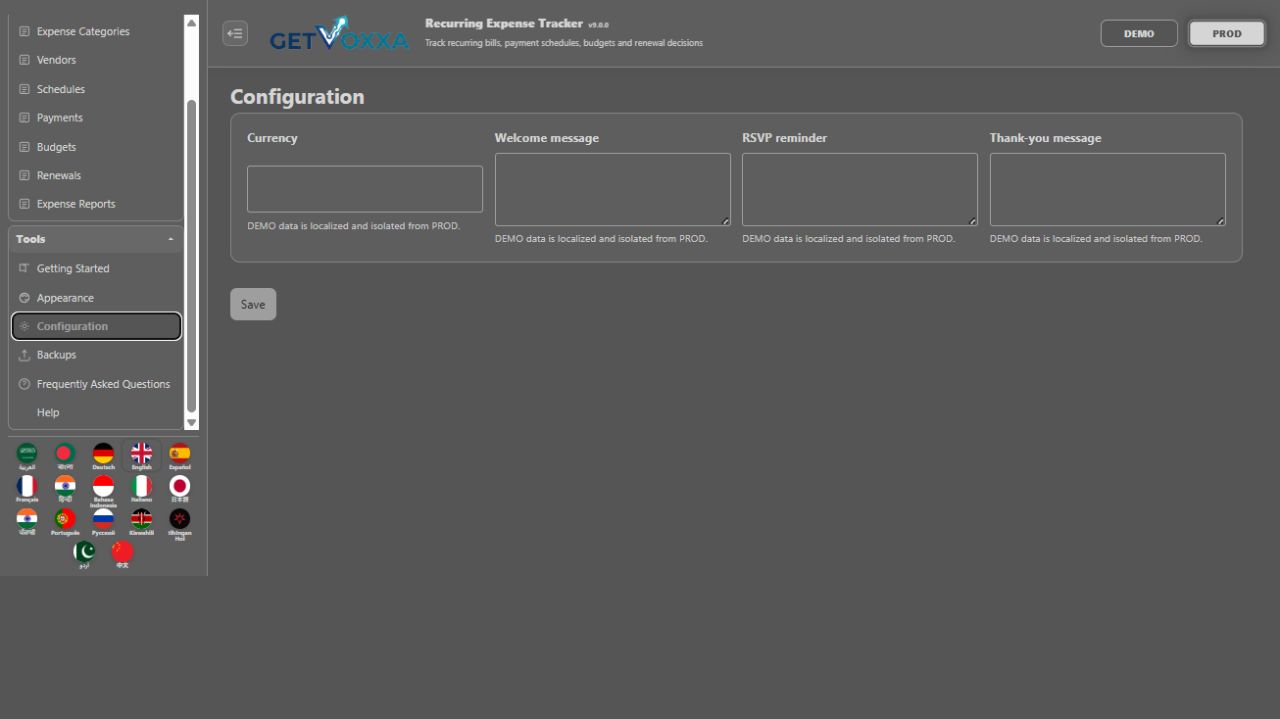Image resolution: width=1280 pixels, height=719 pixels.
Task: Click the sidebar scrollbar up arrow
Action: [x=192, y=22]
